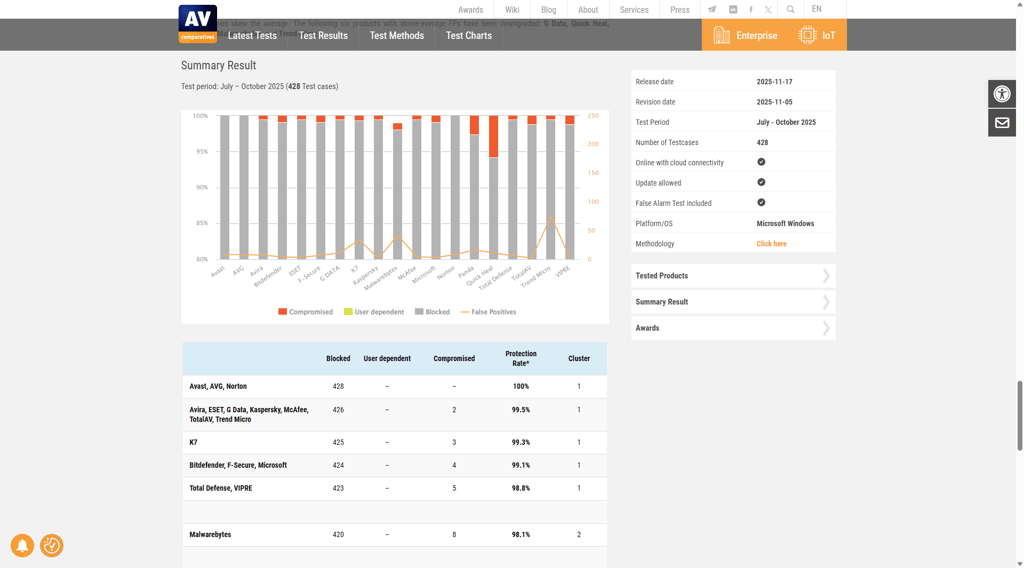Viewport: 1024px width, 568px height.
Task: Open the Blog top link
Action: (x=549, y=10)
